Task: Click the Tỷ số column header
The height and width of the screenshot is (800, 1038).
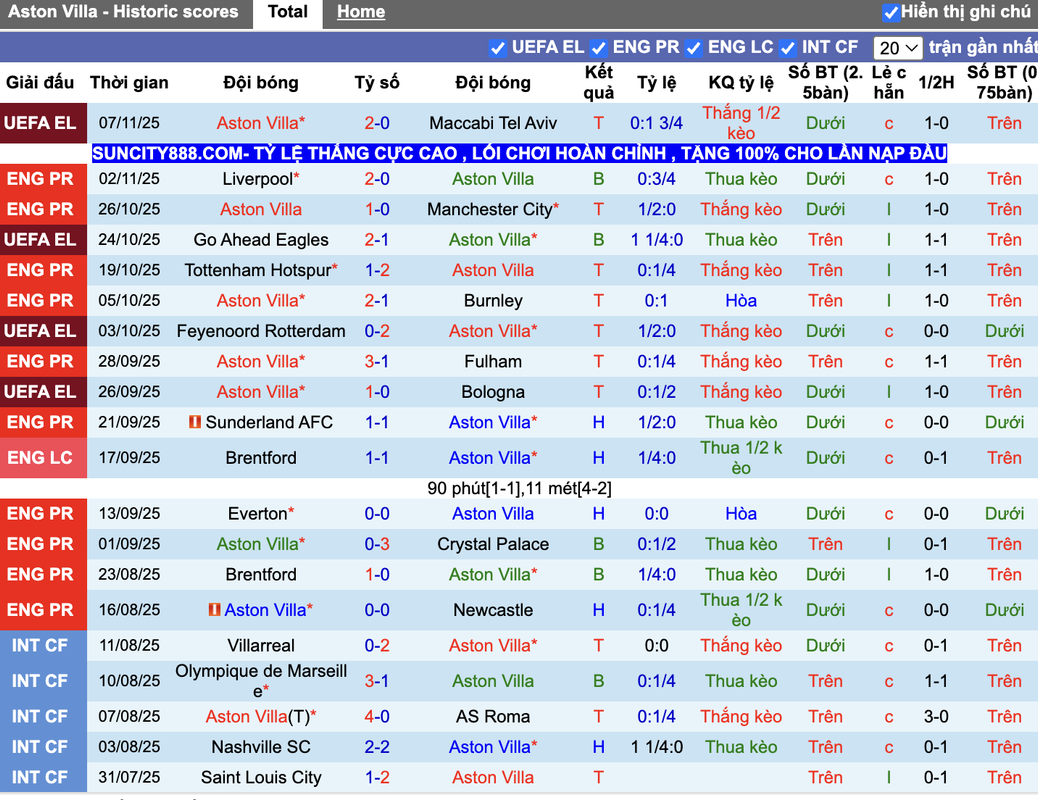Action: (x=377, y=83)
